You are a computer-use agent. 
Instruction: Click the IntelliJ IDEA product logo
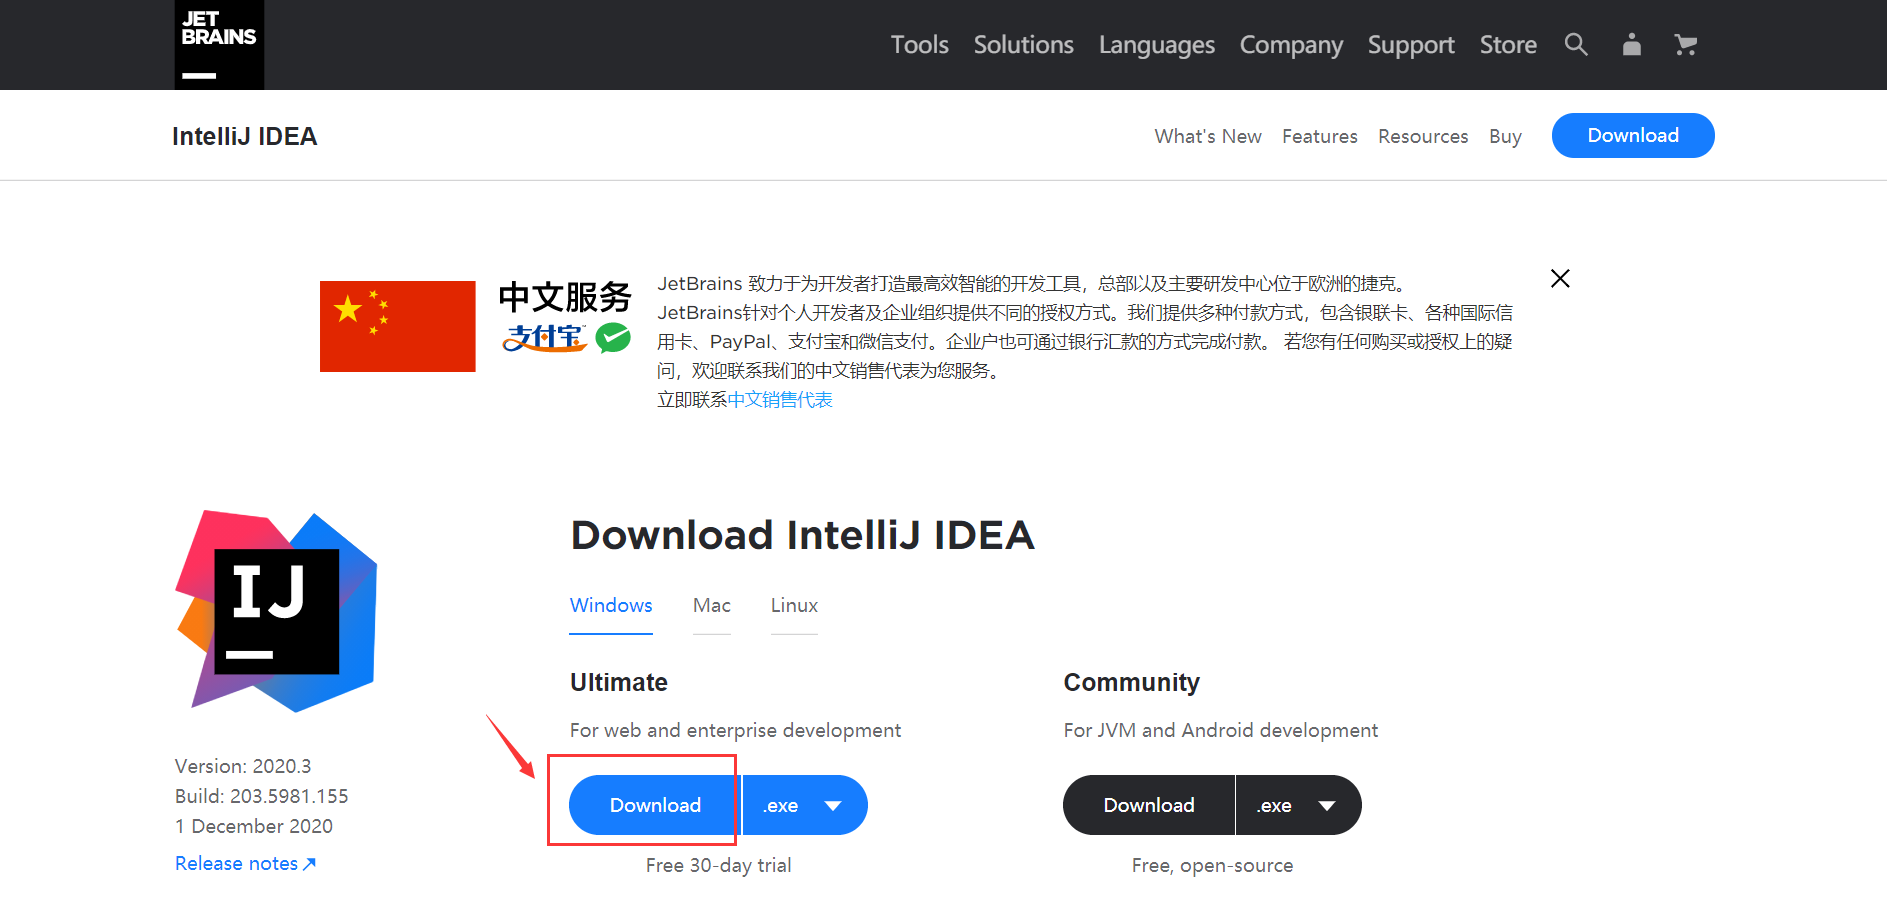[x=276, y=611]
